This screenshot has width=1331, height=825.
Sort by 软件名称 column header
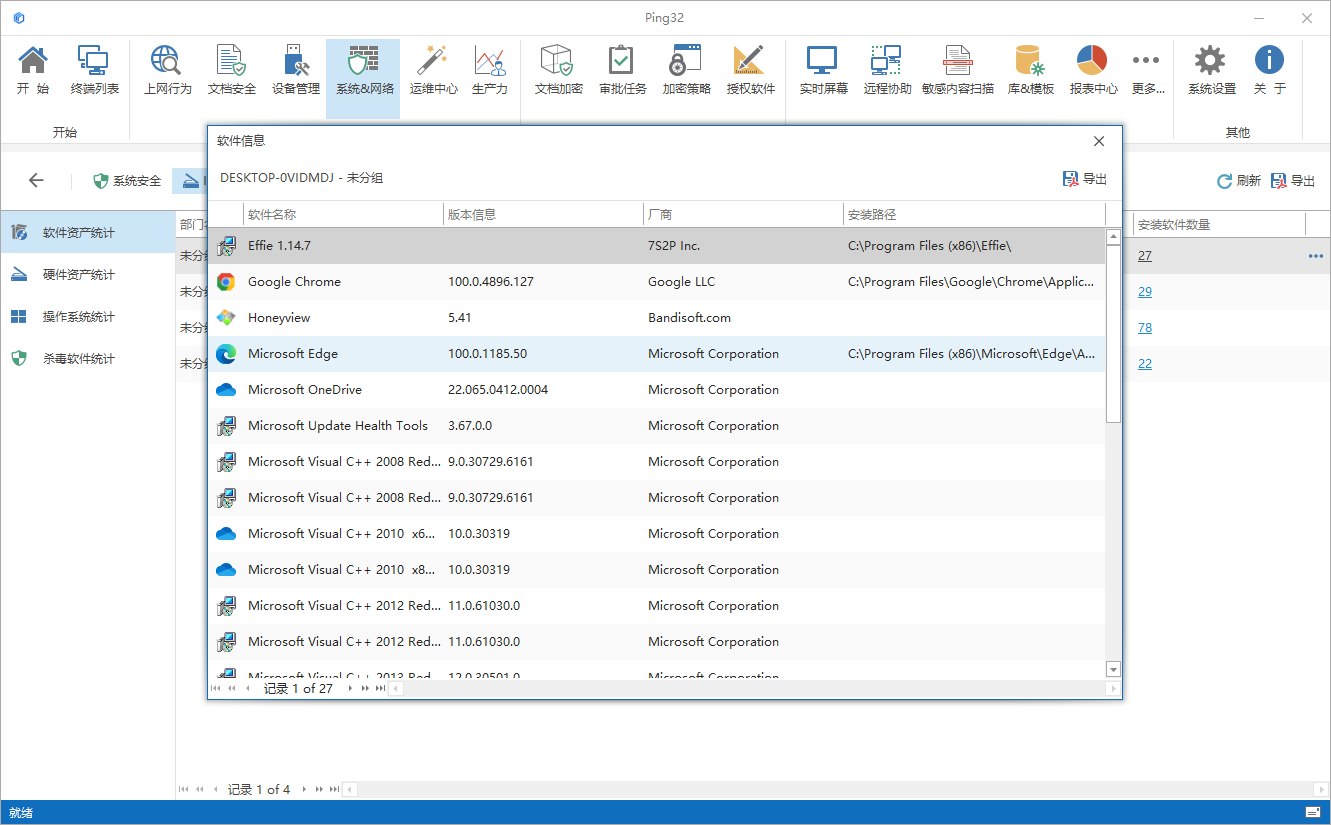pos(343,214)
